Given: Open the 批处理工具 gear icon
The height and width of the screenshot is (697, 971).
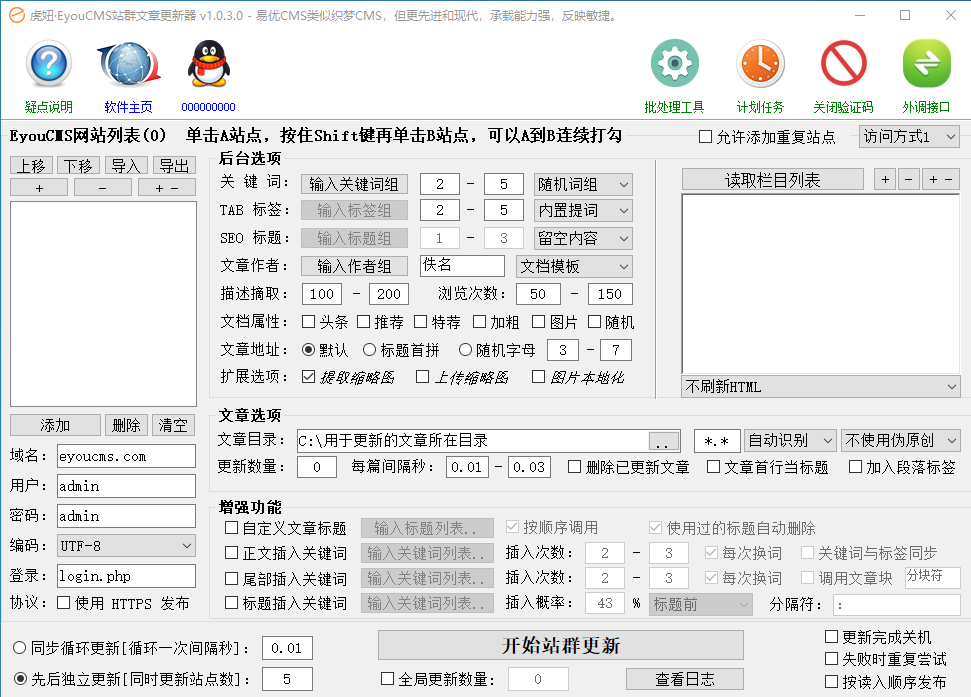Looking at the screenshot, I should tap(674, 64).
